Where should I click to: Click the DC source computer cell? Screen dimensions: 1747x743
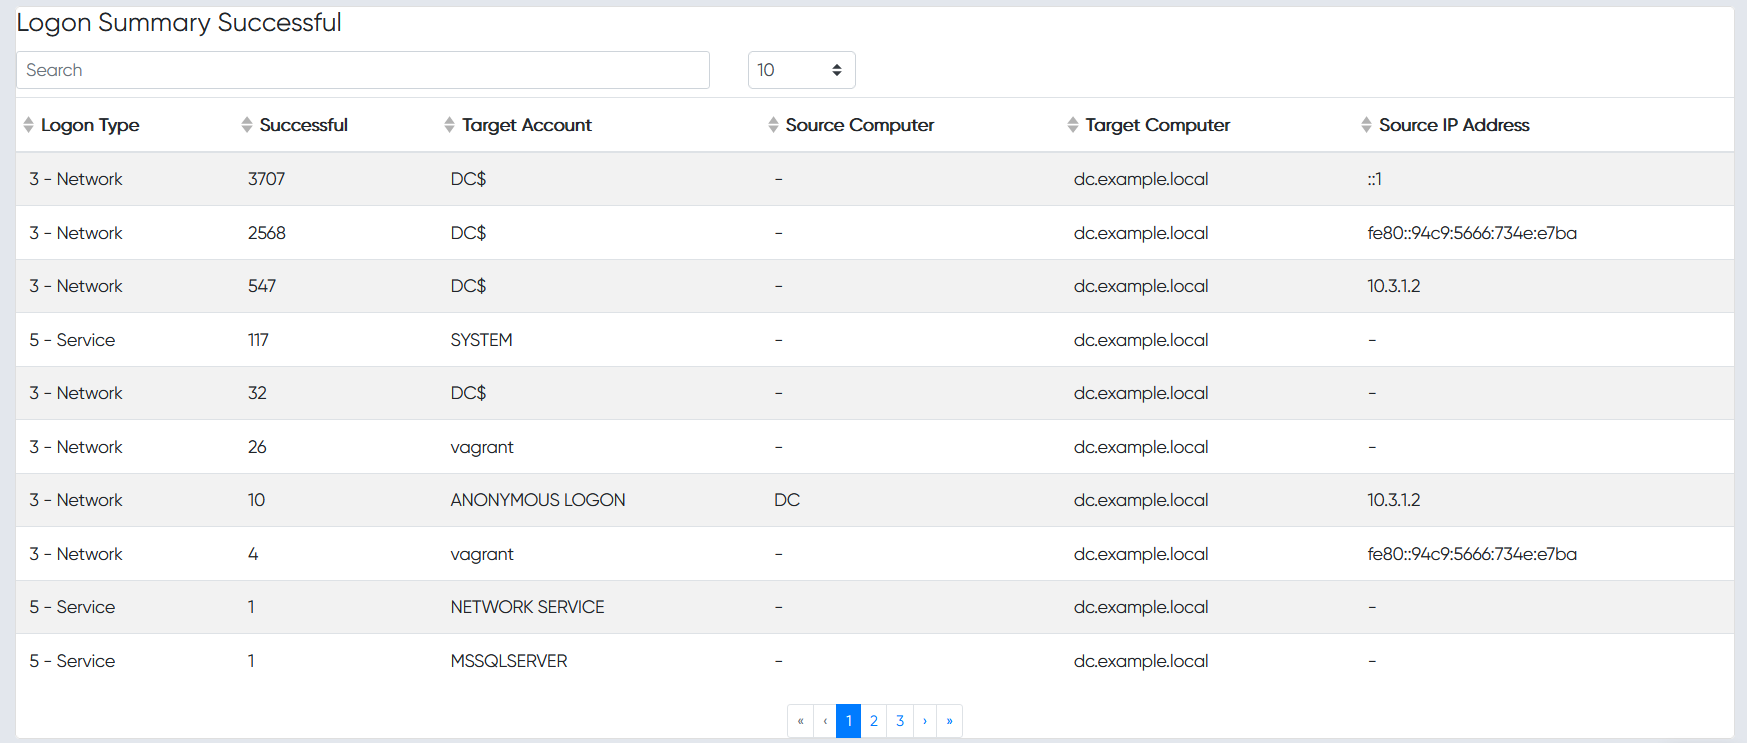tap(787, 500)
